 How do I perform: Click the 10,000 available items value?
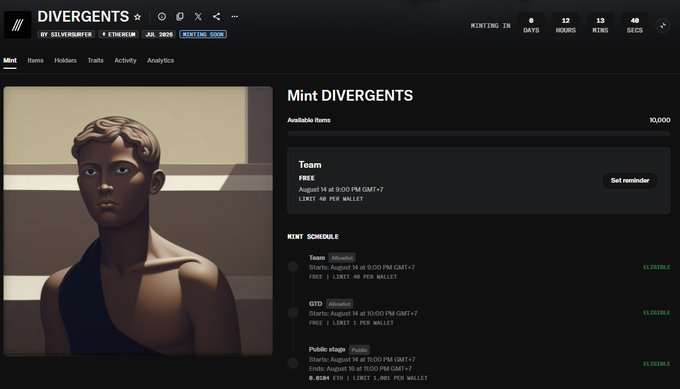point(660,120)
